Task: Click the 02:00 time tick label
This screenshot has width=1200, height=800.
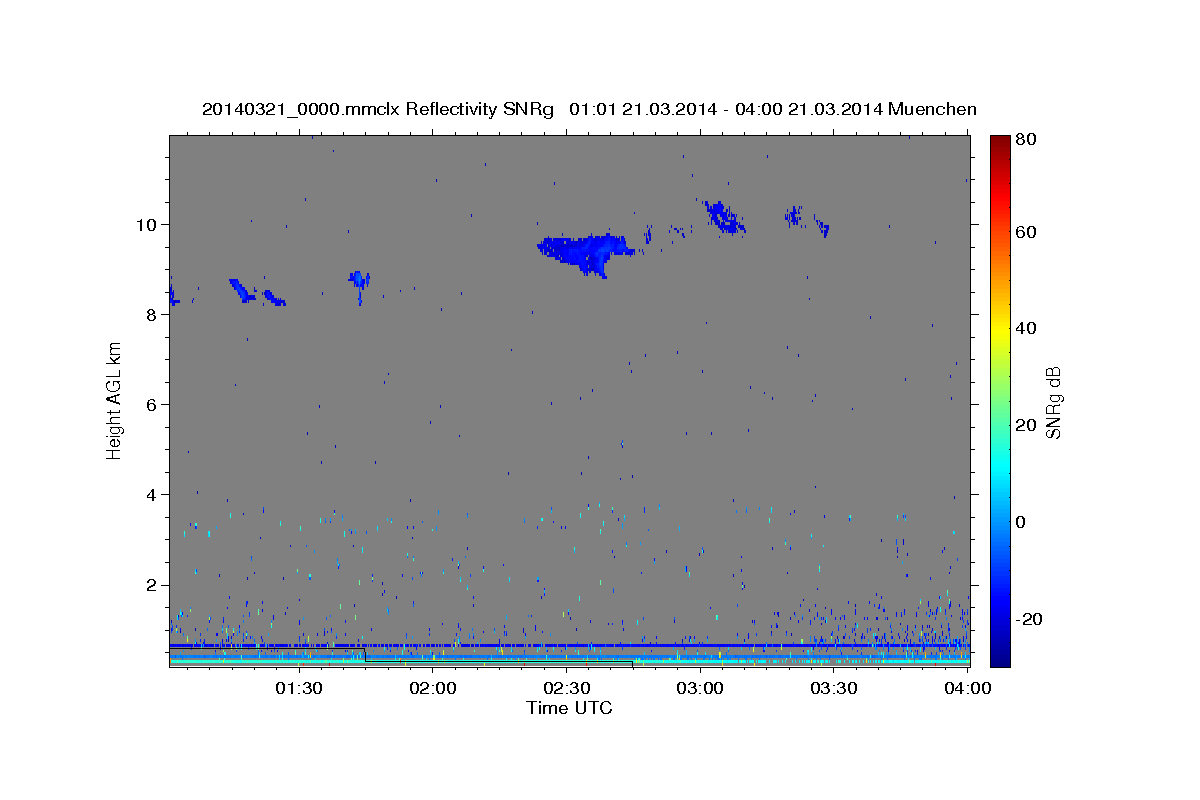Action: pyautogui.click(x=432, y=689)
